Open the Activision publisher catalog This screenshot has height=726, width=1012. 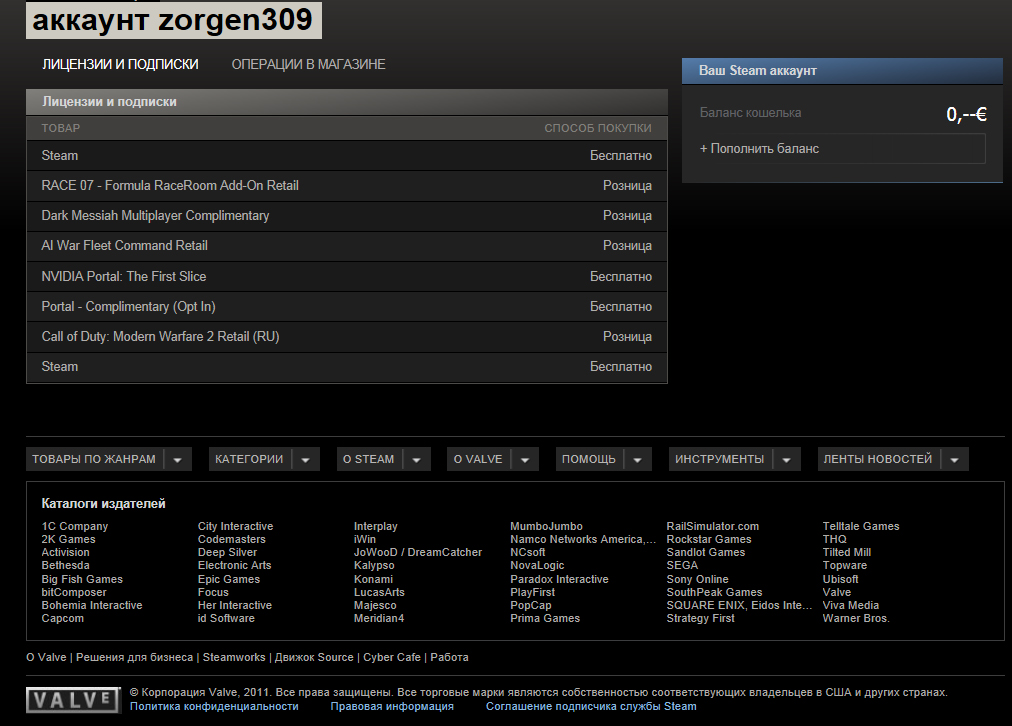tap(66, 552)
